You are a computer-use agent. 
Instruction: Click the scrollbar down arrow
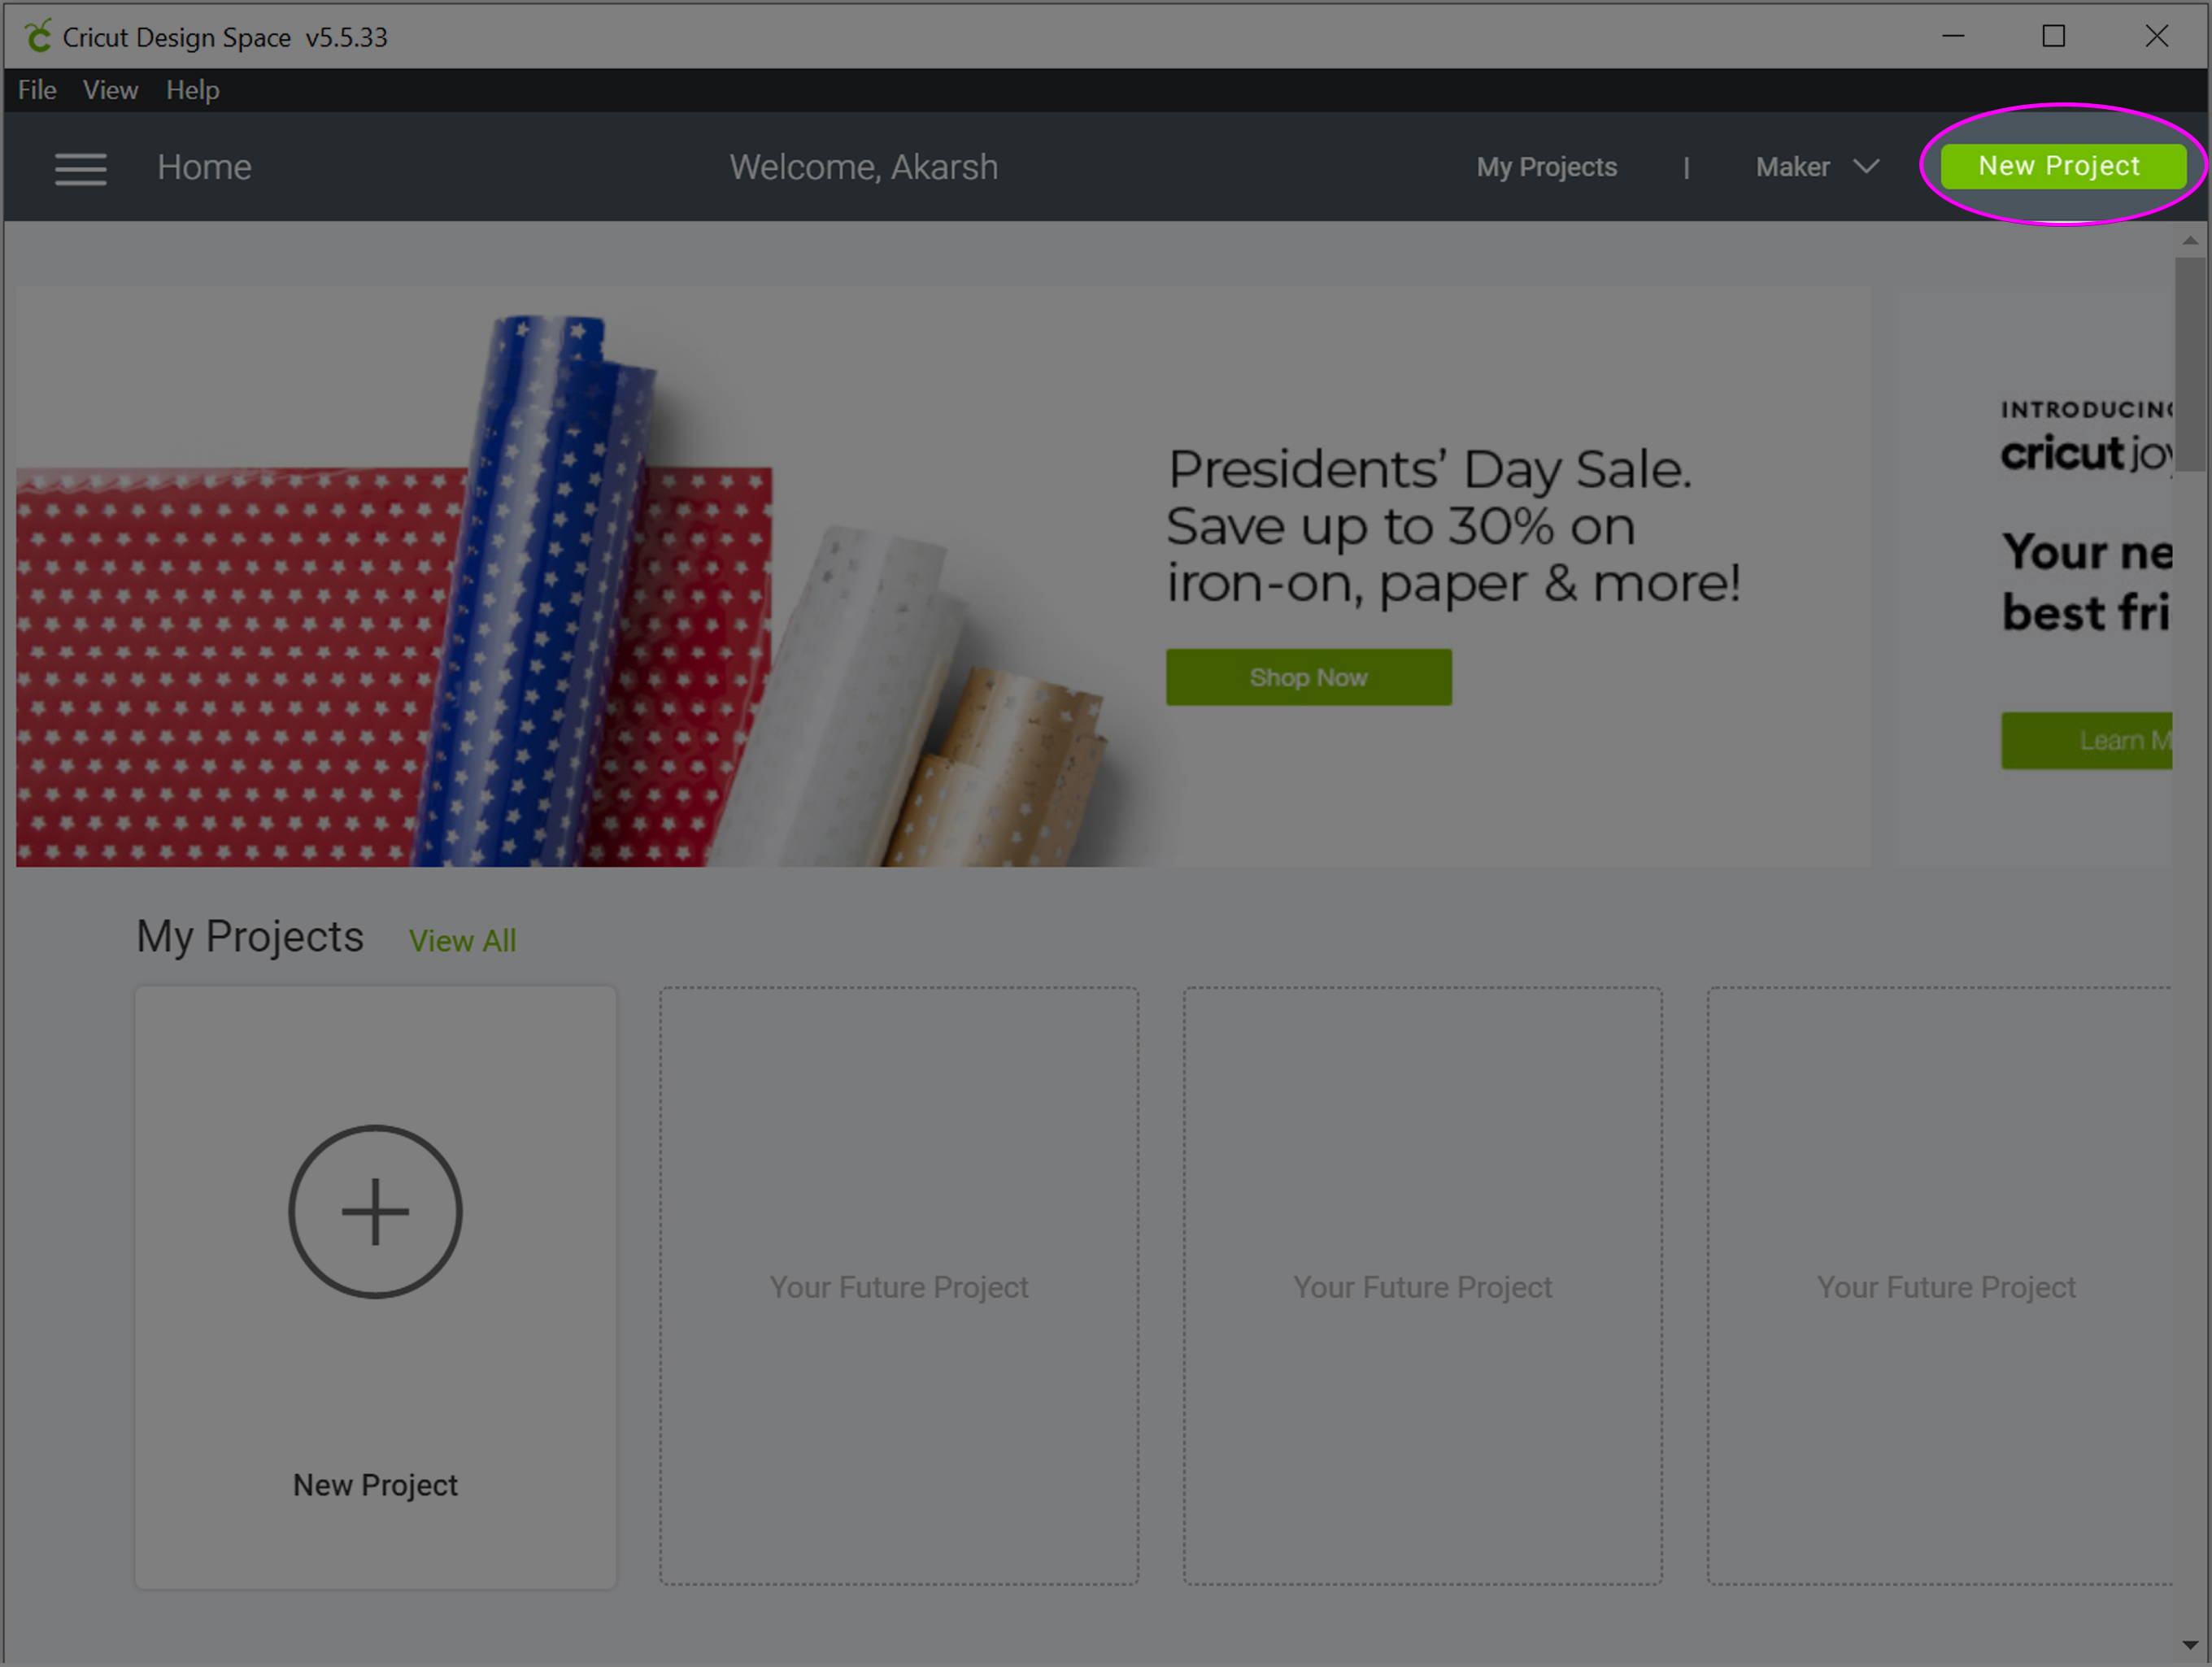tap(2190, 1645)
